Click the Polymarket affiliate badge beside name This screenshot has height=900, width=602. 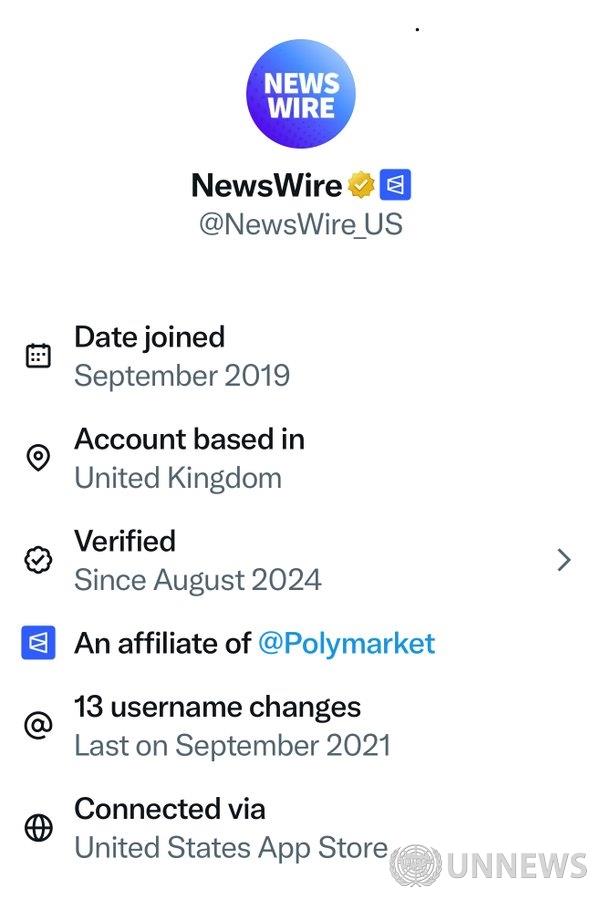tap(395, 185)
